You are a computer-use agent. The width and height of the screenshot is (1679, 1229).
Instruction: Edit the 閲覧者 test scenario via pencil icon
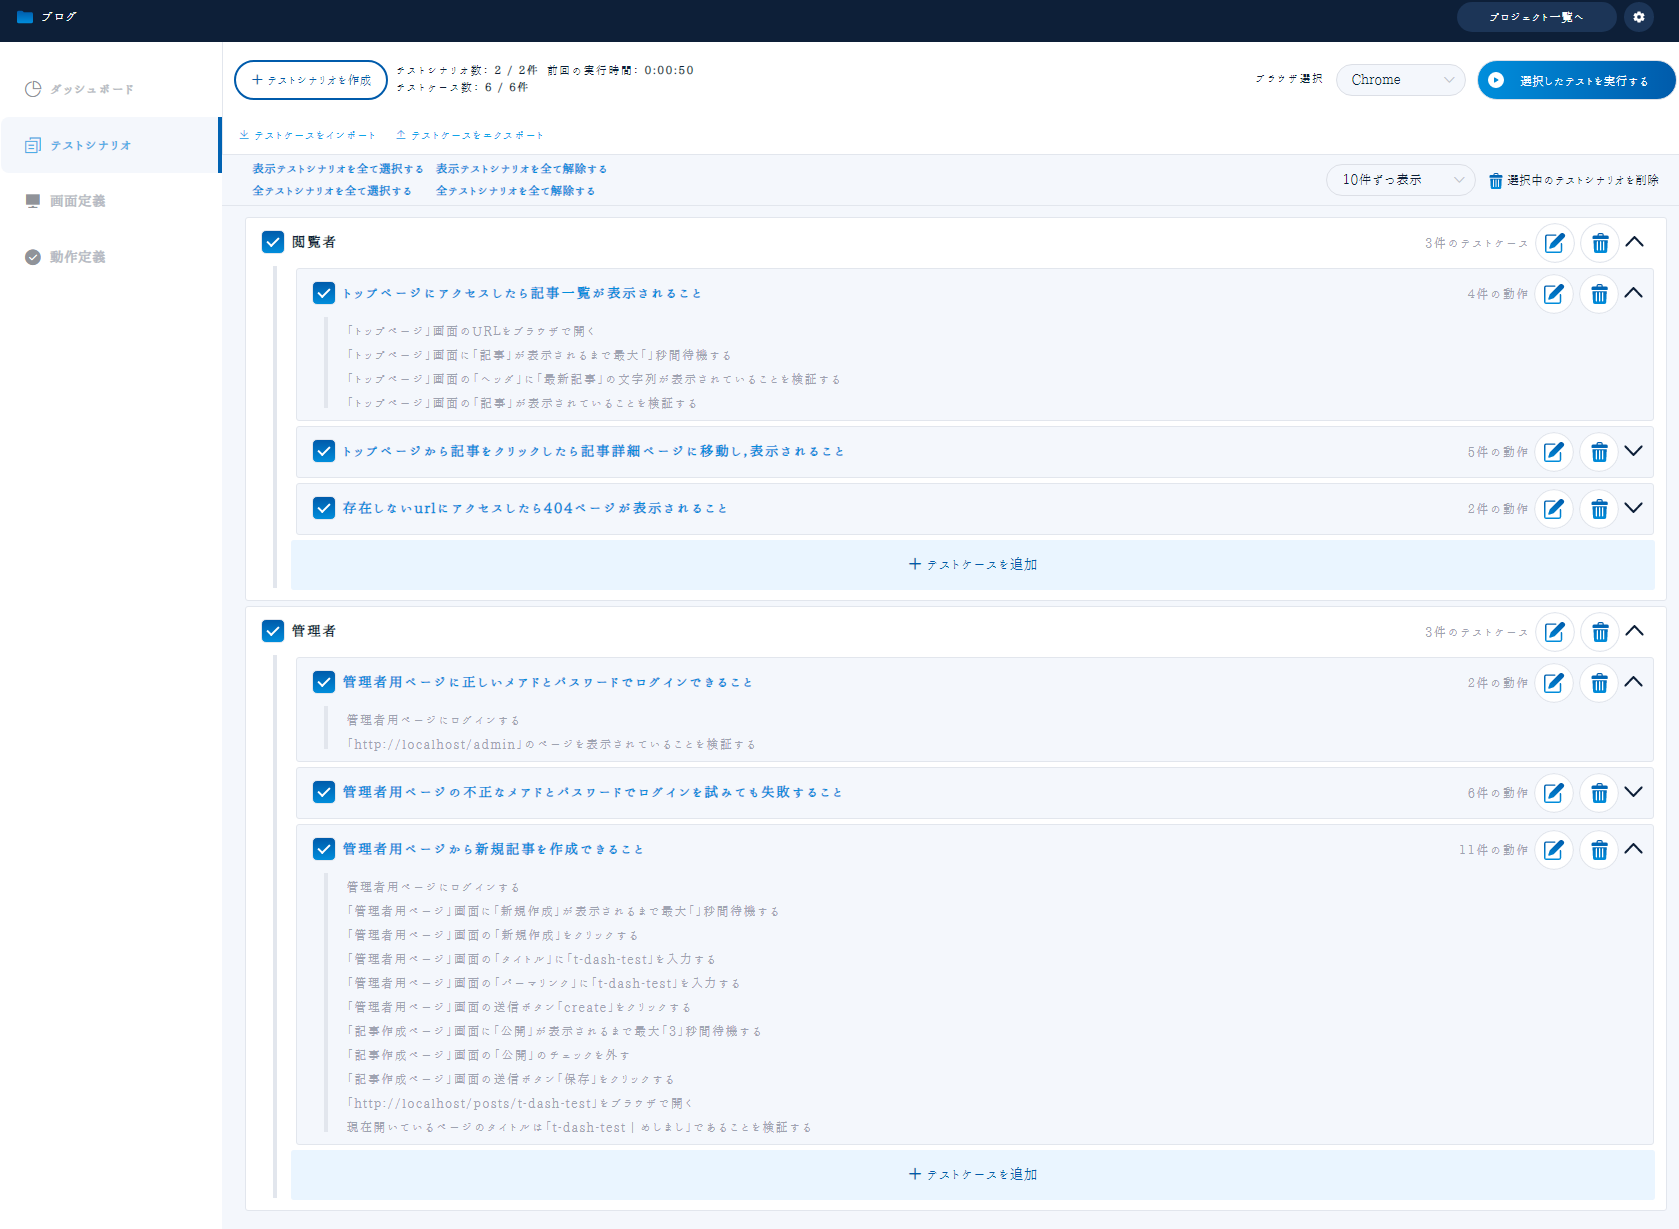(1554, 242)
